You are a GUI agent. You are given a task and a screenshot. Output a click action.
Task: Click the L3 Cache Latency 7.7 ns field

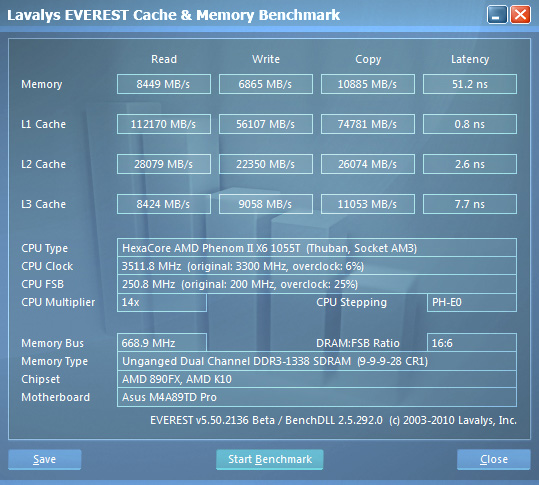470,204
